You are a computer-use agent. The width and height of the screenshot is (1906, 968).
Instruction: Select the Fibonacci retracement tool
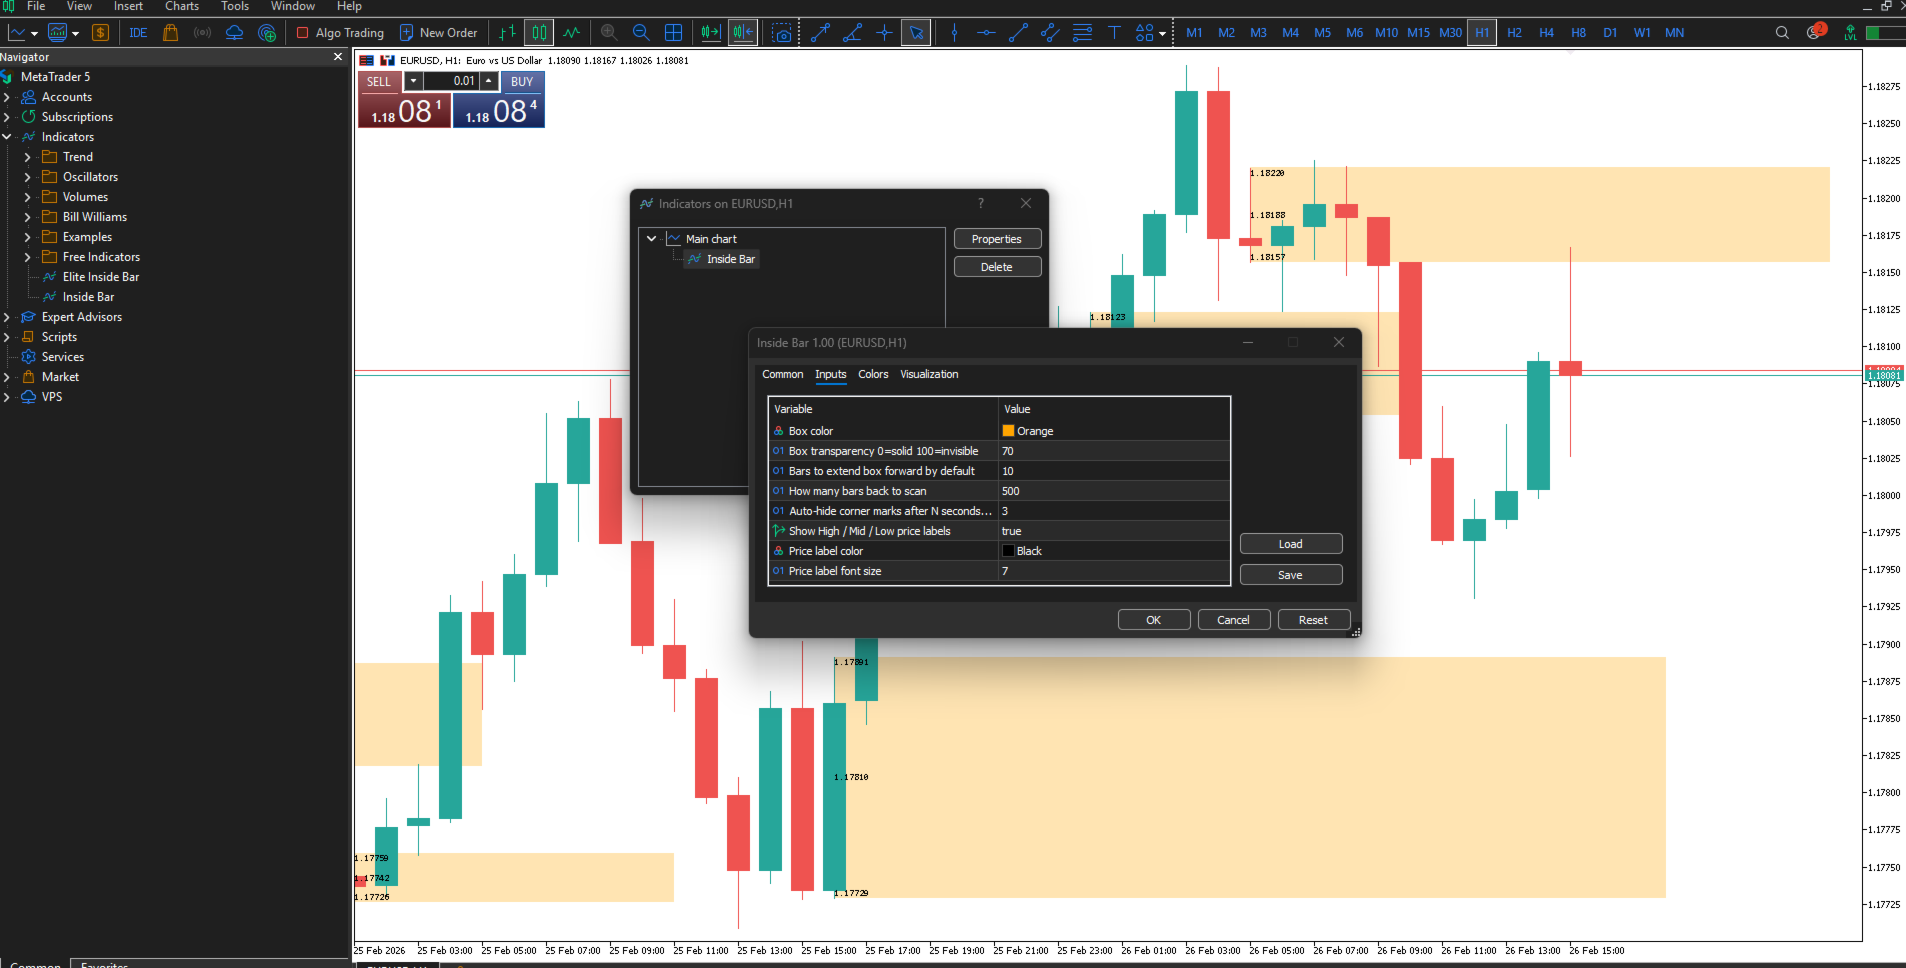tap(1082, 33)
